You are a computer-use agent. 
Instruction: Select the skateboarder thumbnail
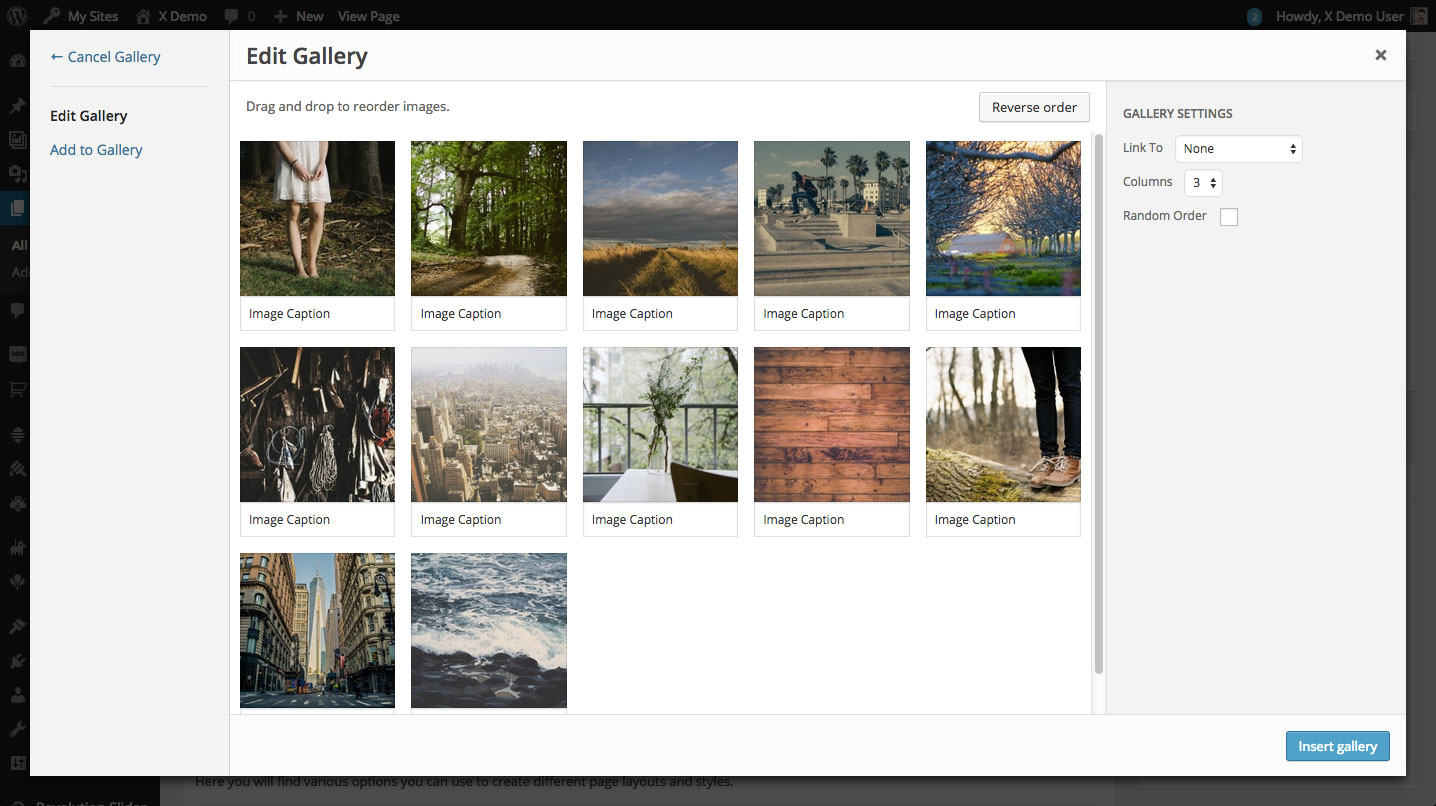point(832,218)
